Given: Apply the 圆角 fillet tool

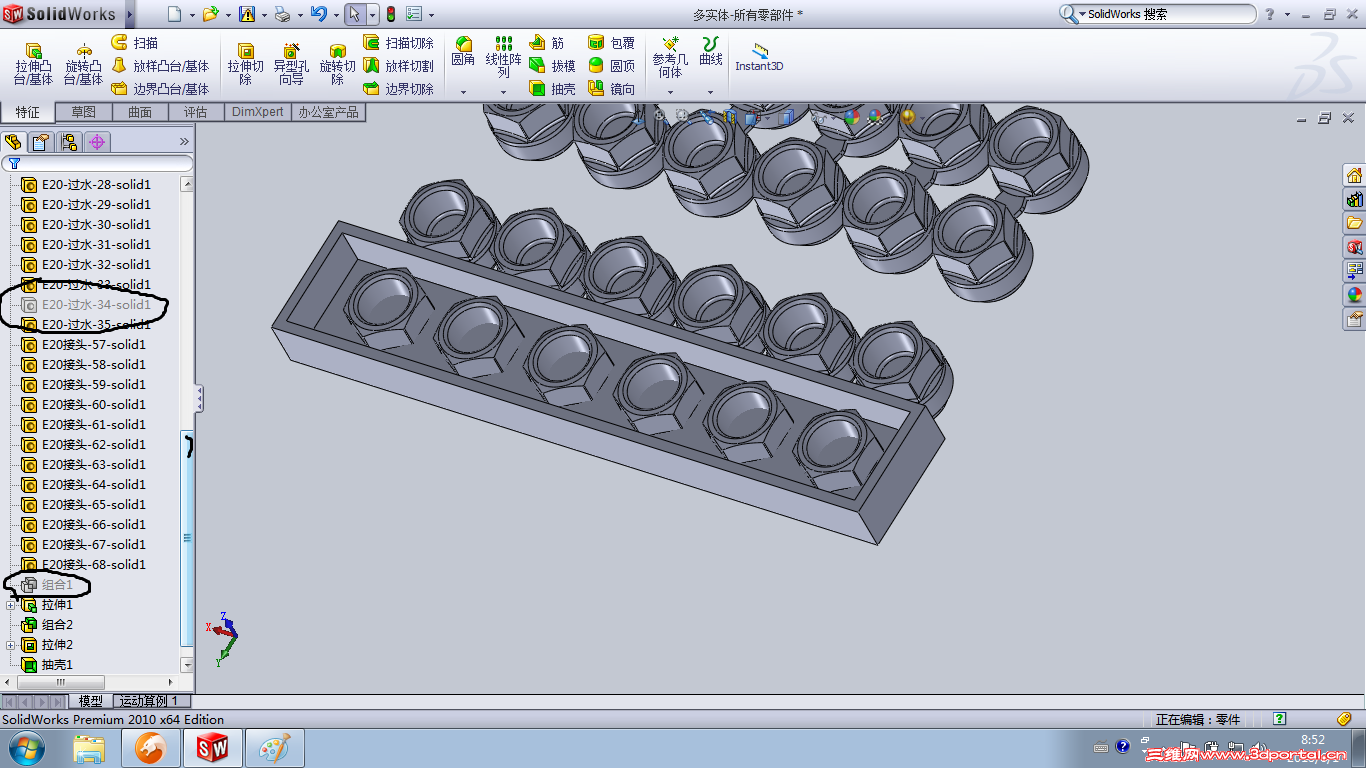Looking at the screenshot, I should [x=463, y=52].
